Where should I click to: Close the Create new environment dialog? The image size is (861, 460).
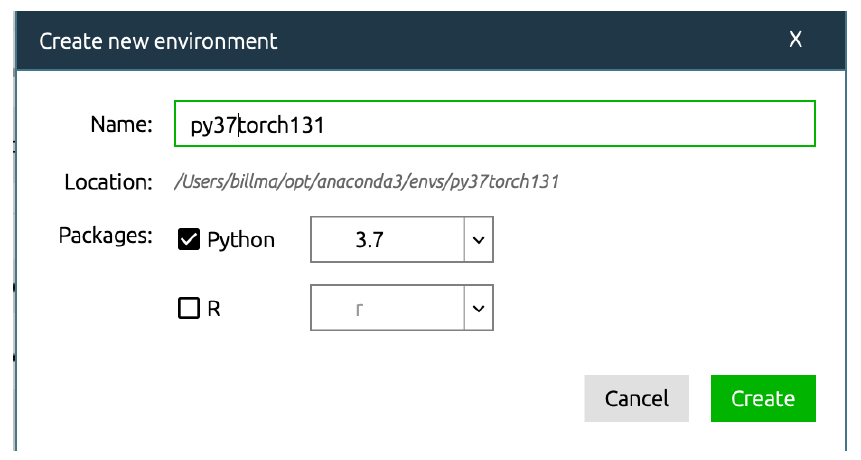(x=796, y=40)
